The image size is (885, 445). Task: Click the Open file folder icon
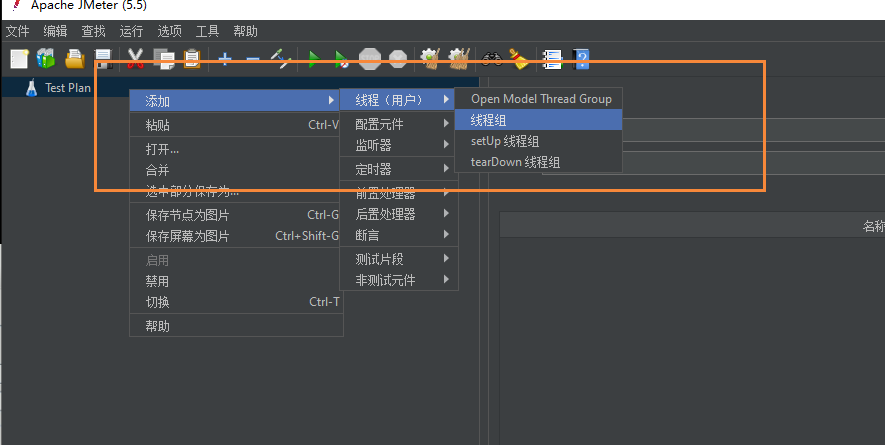click(x=75, y=59)
